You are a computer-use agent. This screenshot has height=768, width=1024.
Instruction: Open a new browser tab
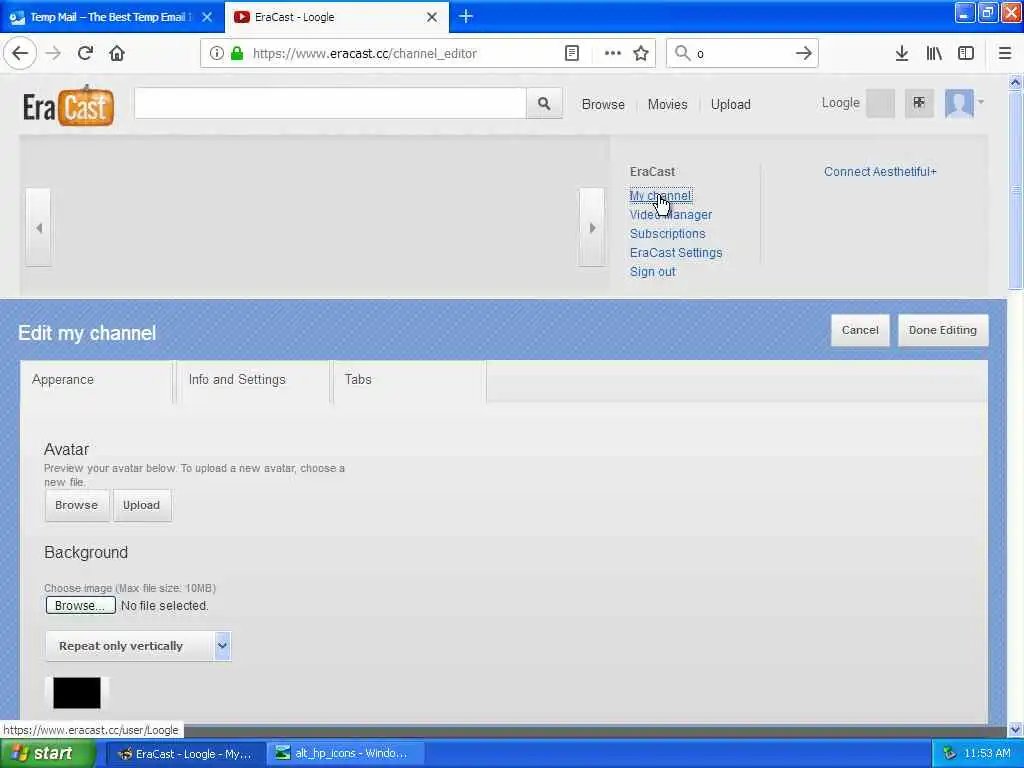[x=466, y=16]
